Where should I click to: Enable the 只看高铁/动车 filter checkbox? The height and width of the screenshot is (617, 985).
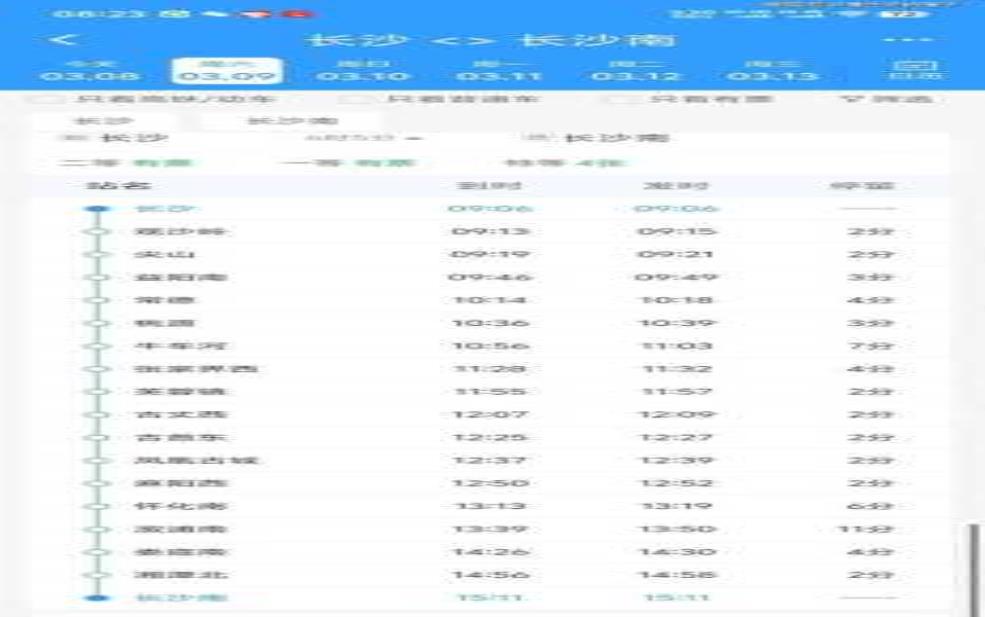[x=46, y=99]
